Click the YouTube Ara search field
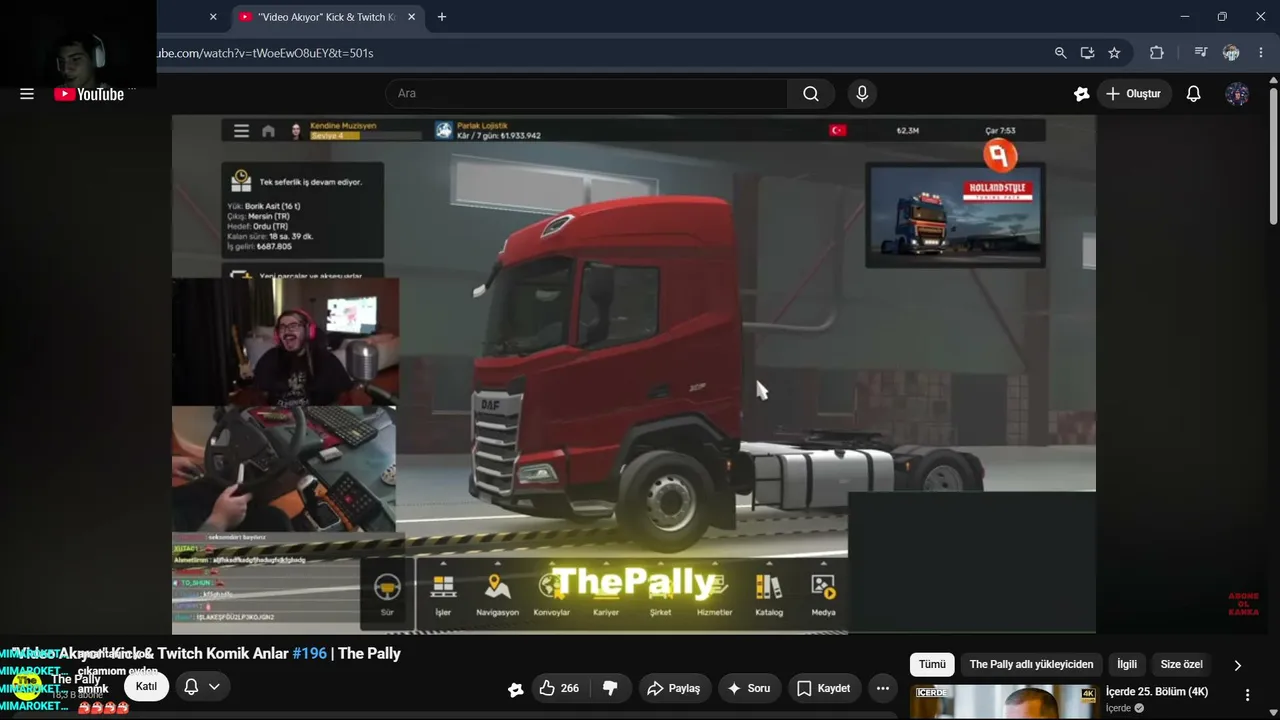The width and height of the screenshot is (1280, 720). (x=586, y=94)
